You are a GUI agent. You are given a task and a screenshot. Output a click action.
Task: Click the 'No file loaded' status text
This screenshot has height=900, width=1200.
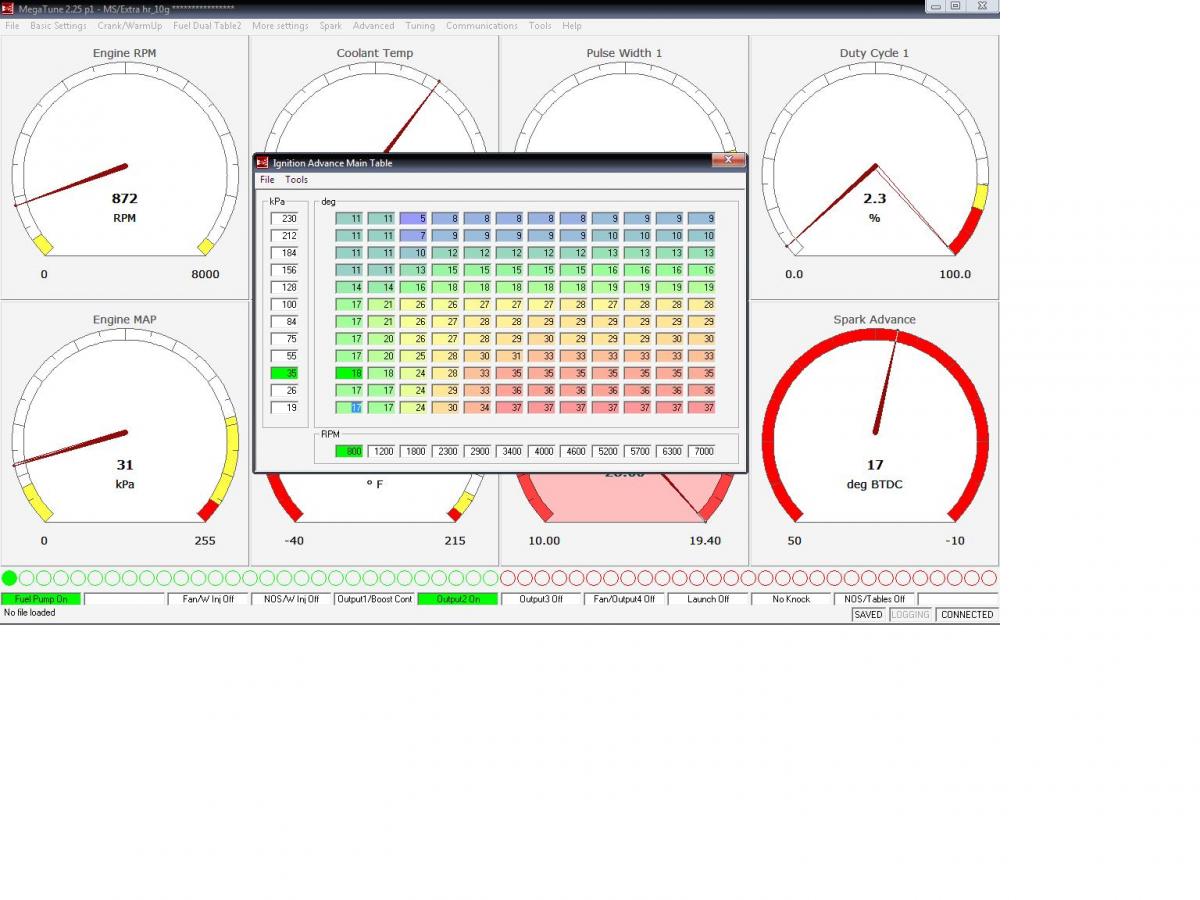(x=30, y=612)
